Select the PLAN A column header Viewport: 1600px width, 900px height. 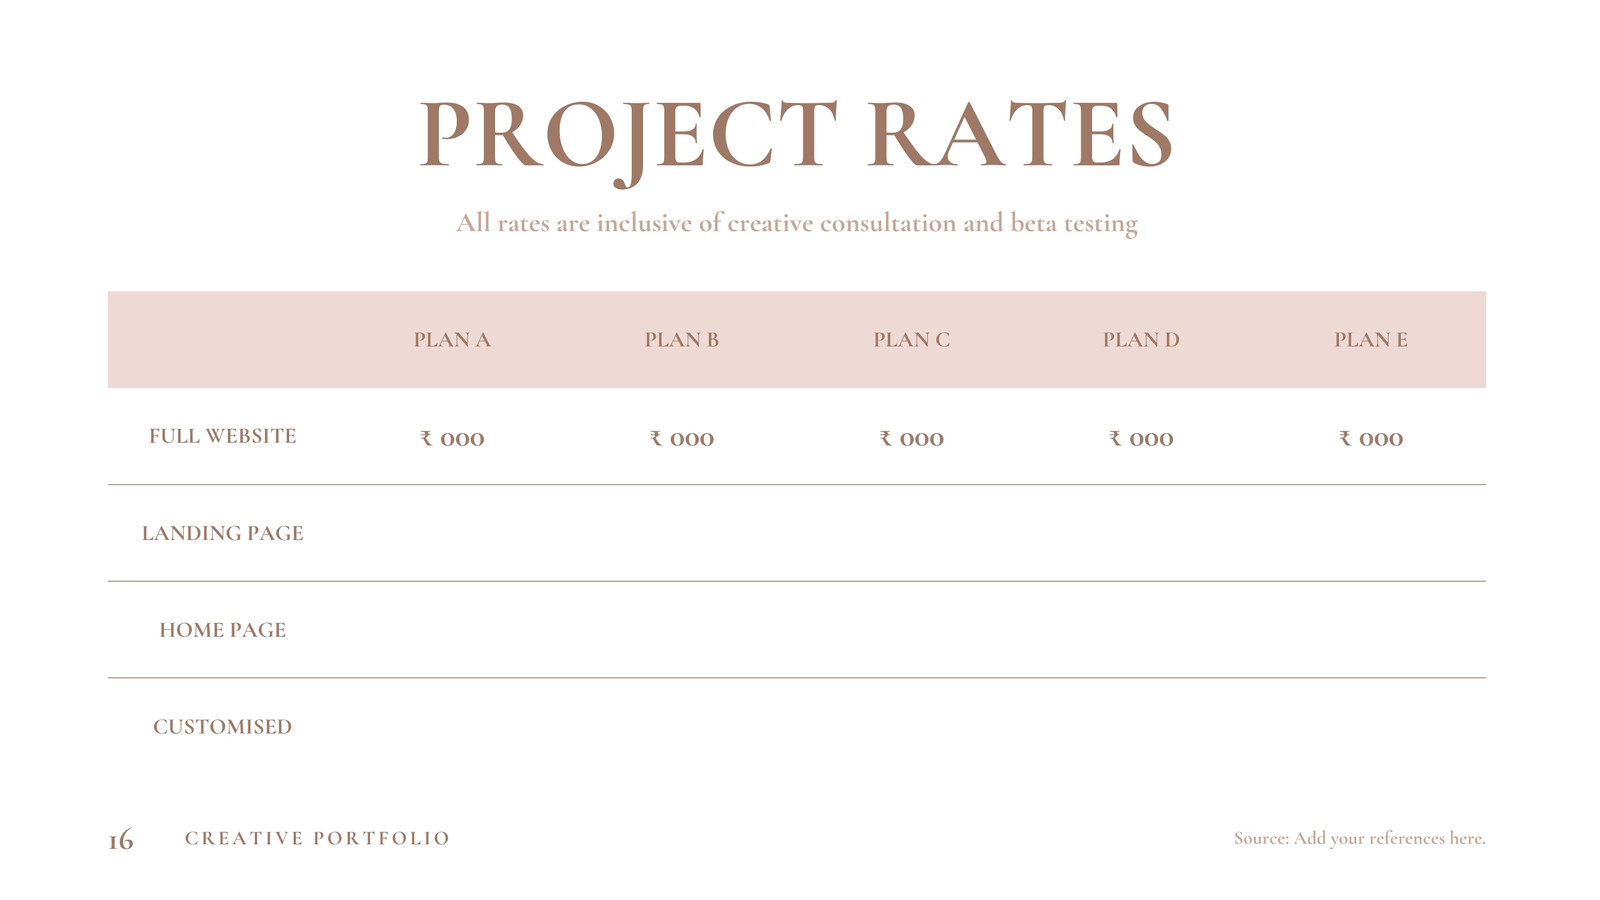[x=452, y=340]
